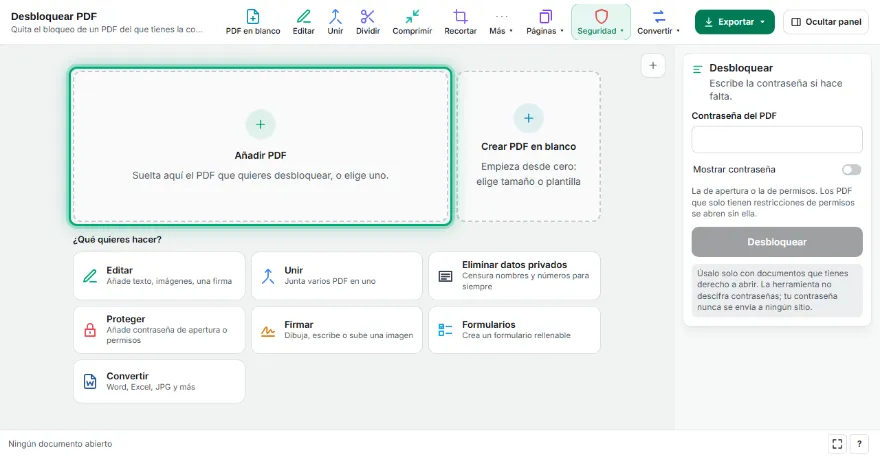This screenshot has width=880, height=457.
Task: Click the Contraseña del PDF input field
Action: tap(777, 139)
